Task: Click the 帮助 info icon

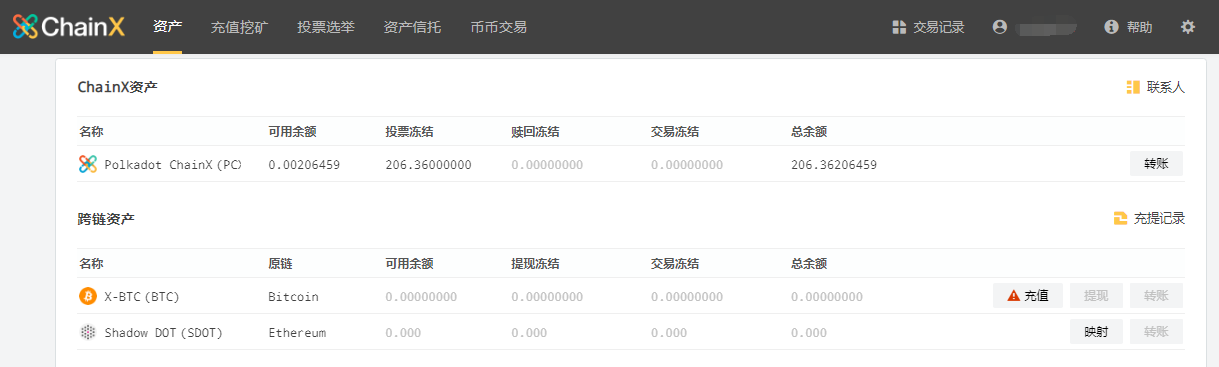Action: [1111, 27]
